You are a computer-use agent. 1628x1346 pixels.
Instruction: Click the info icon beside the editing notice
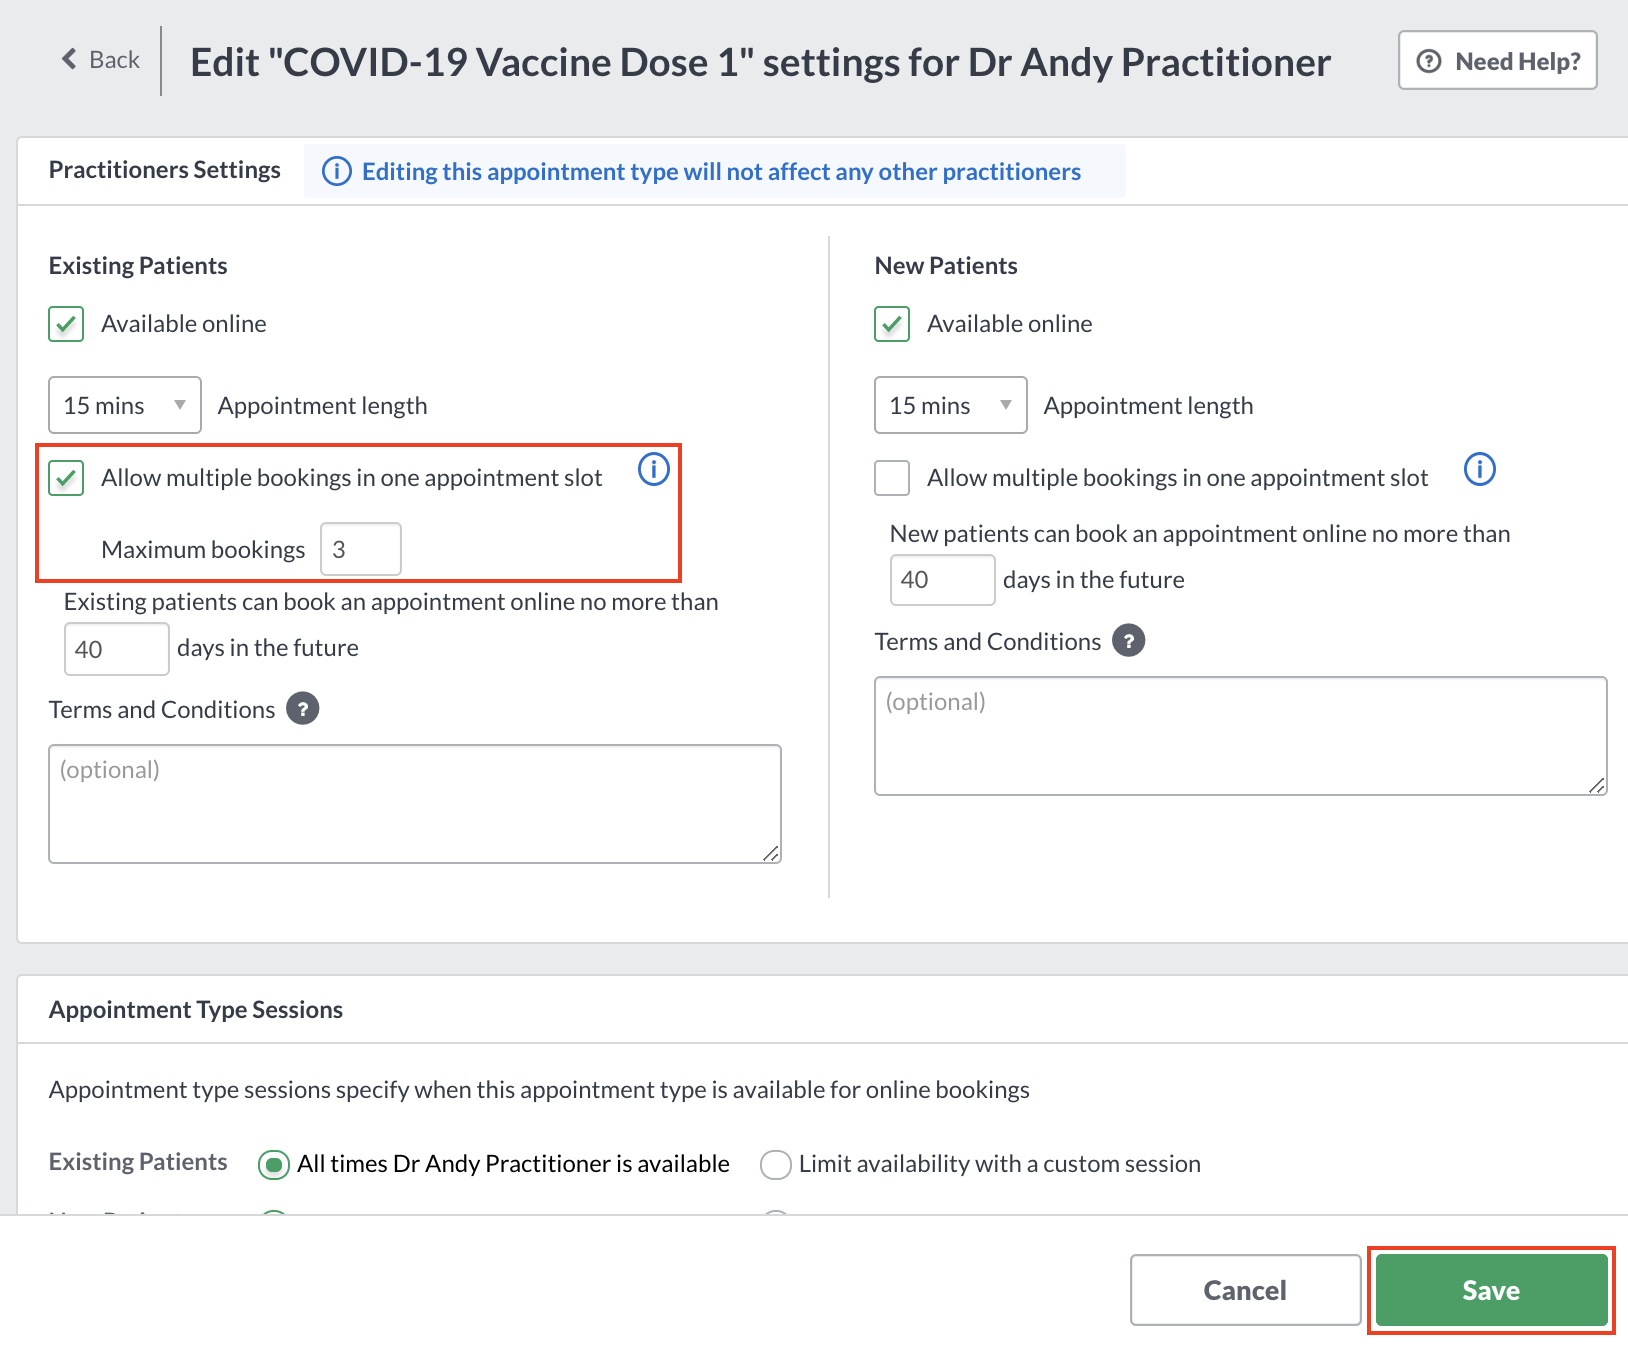click(337, 171)
